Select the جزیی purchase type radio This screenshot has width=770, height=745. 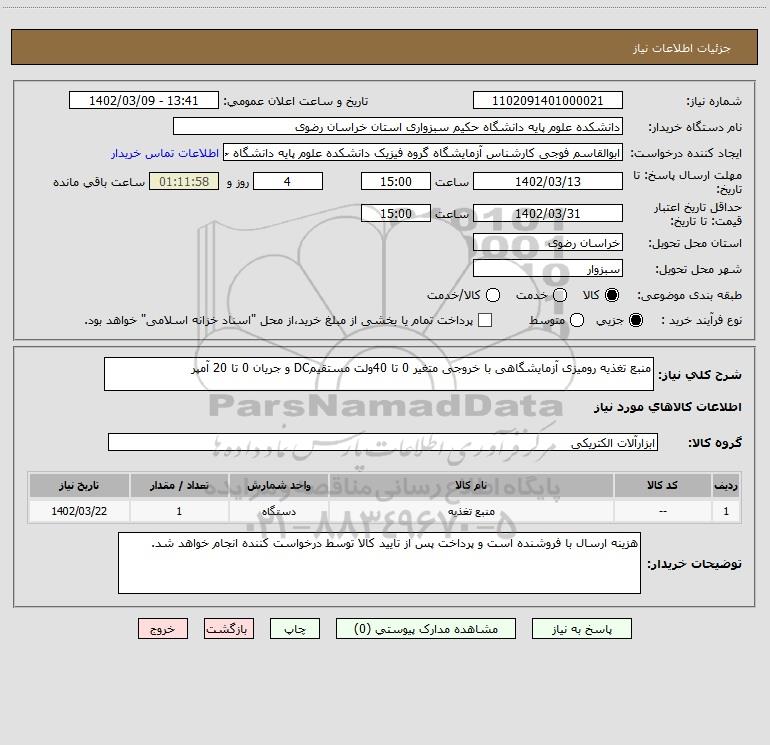tap(635, 320)
